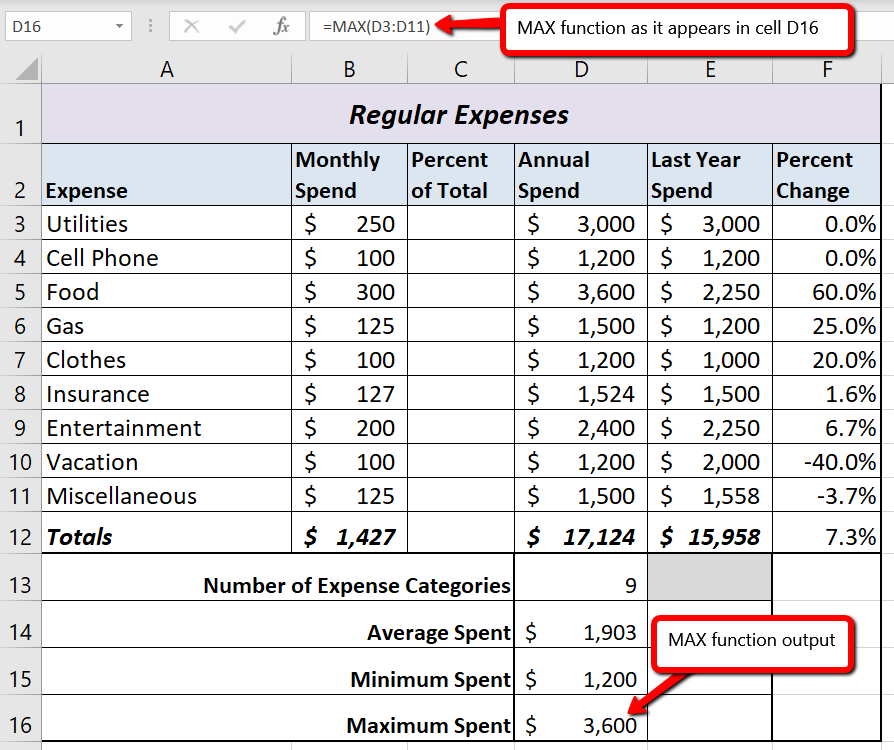The width and height of the screenshot is (894, 750).
Task: Select column C header
Action: (x=461, y=69)
